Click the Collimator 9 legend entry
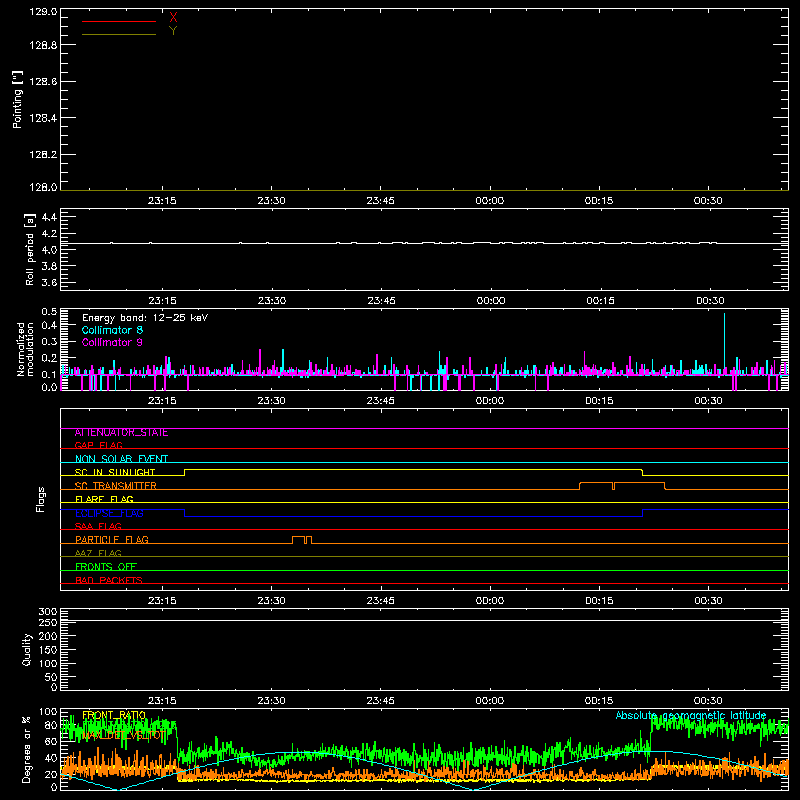Viewport: 800px width, 800px height. coord(112,342)
